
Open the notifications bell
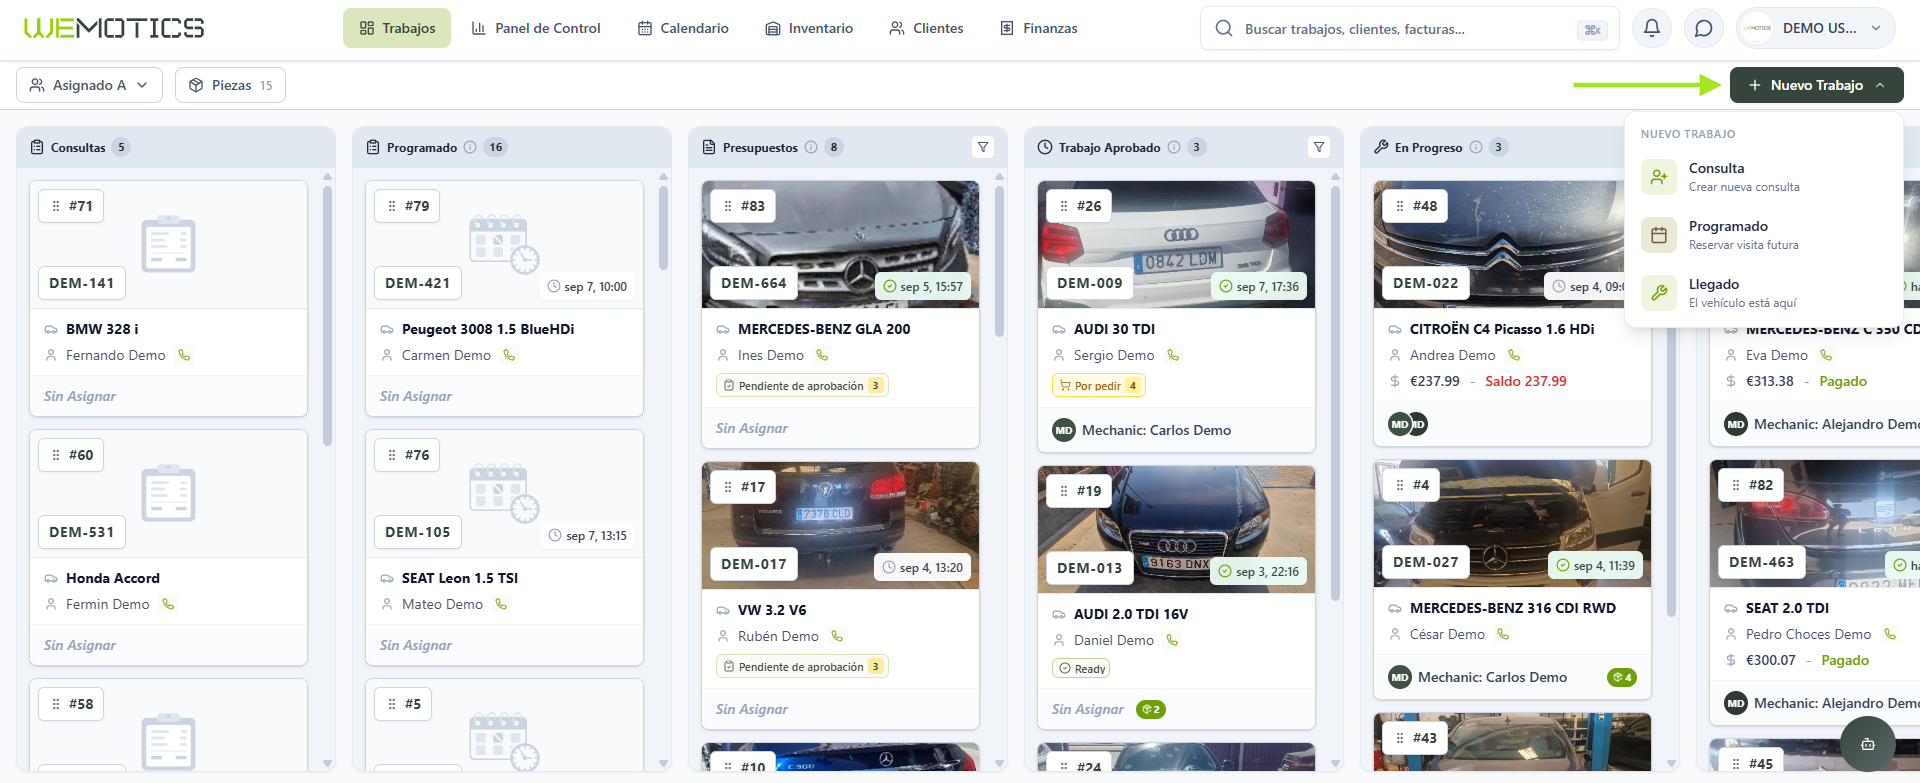coord(1652,28)
